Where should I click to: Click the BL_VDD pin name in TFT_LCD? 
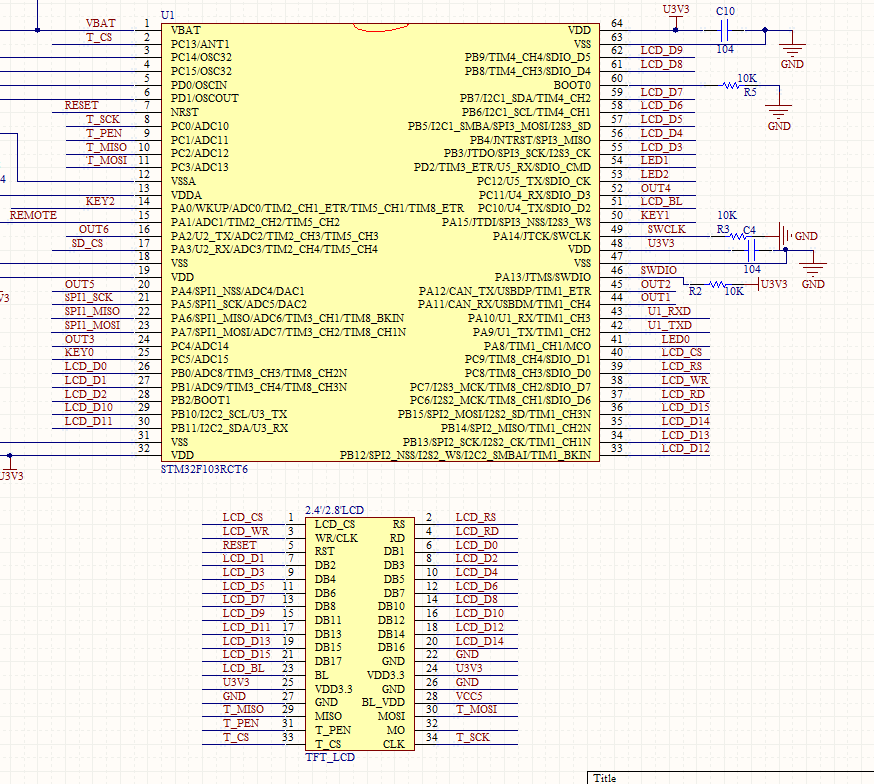click(x=383, y=702)
